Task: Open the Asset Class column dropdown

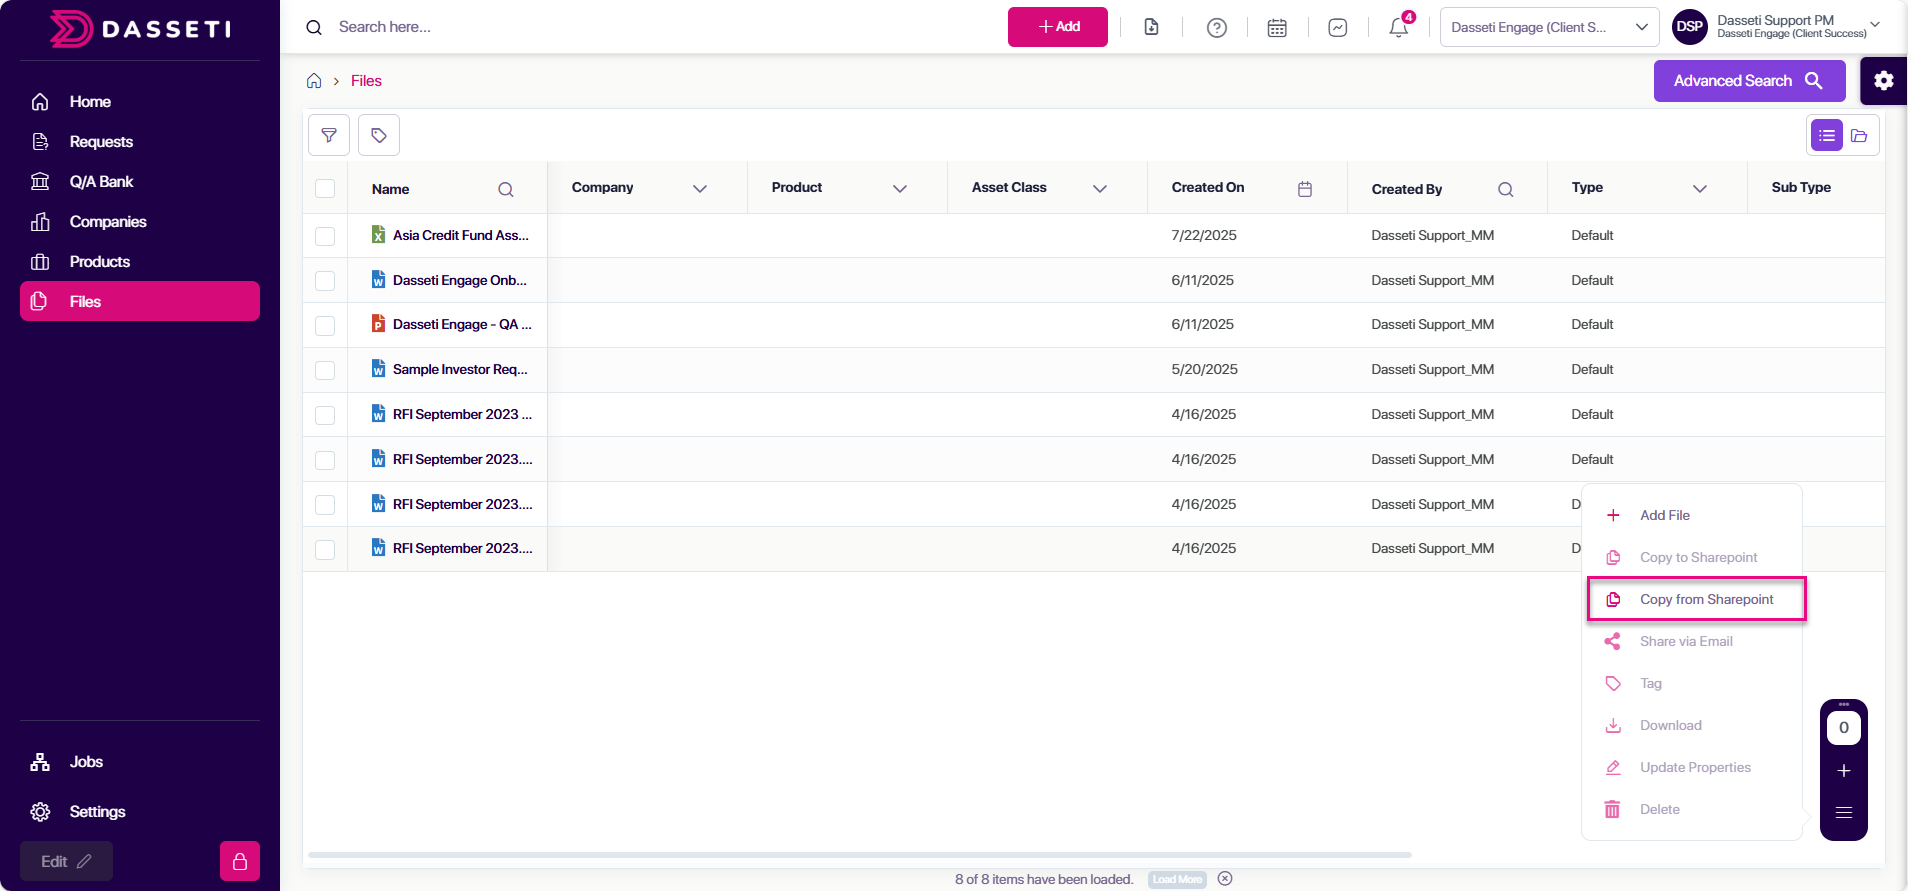Action: [x=1100, y=188]
